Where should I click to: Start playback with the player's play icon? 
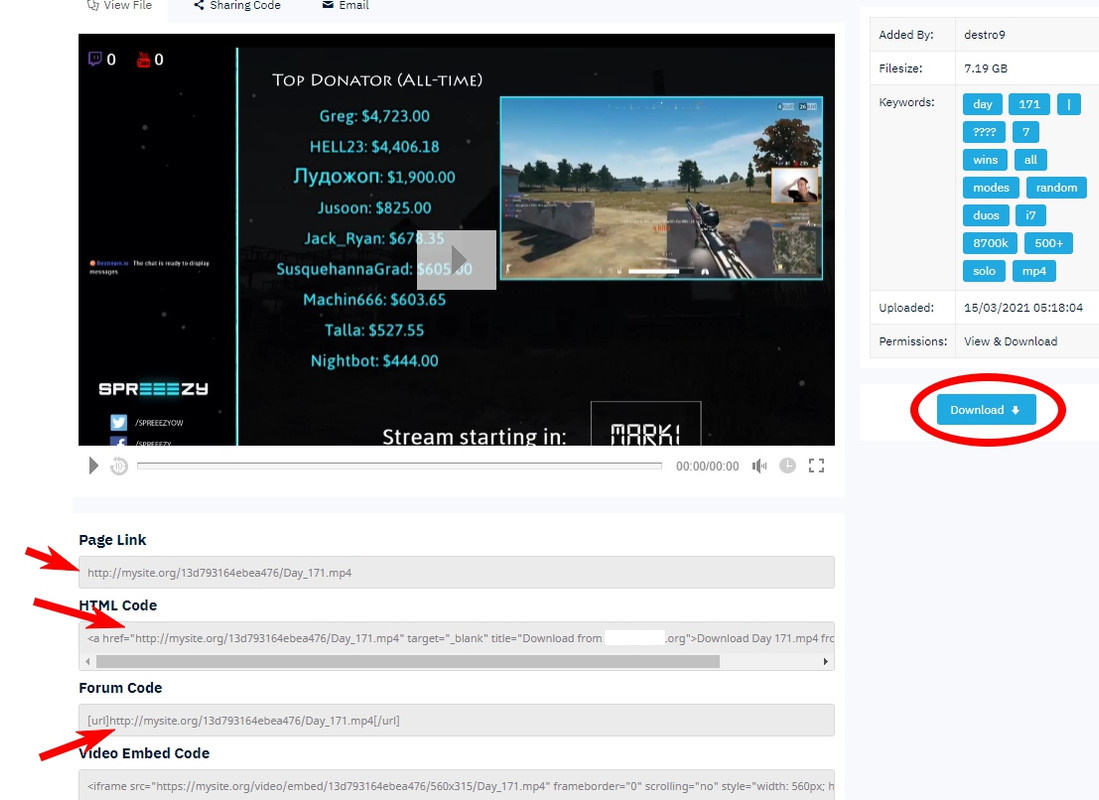point(93,466)
